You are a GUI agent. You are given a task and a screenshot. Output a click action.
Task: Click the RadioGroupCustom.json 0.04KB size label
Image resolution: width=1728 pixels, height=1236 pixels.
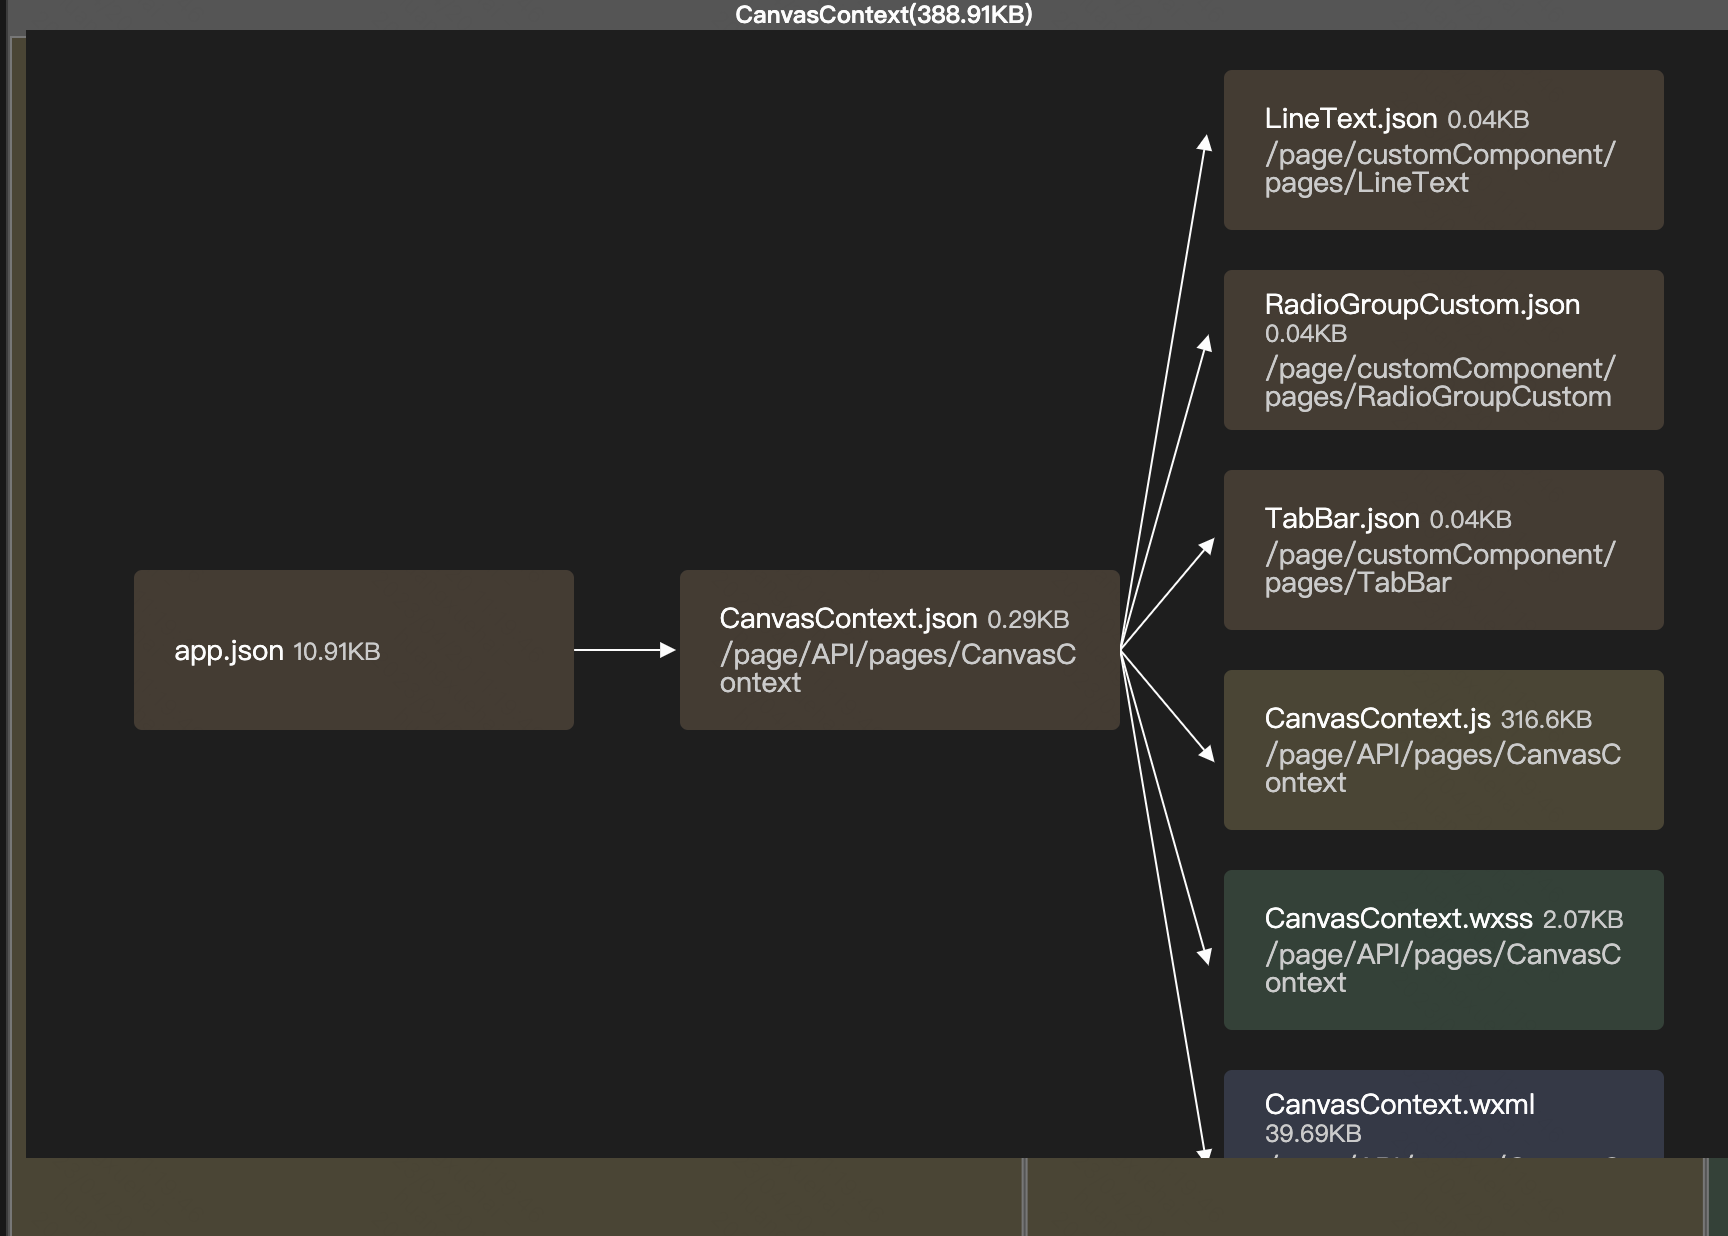tap(1306, 334)
